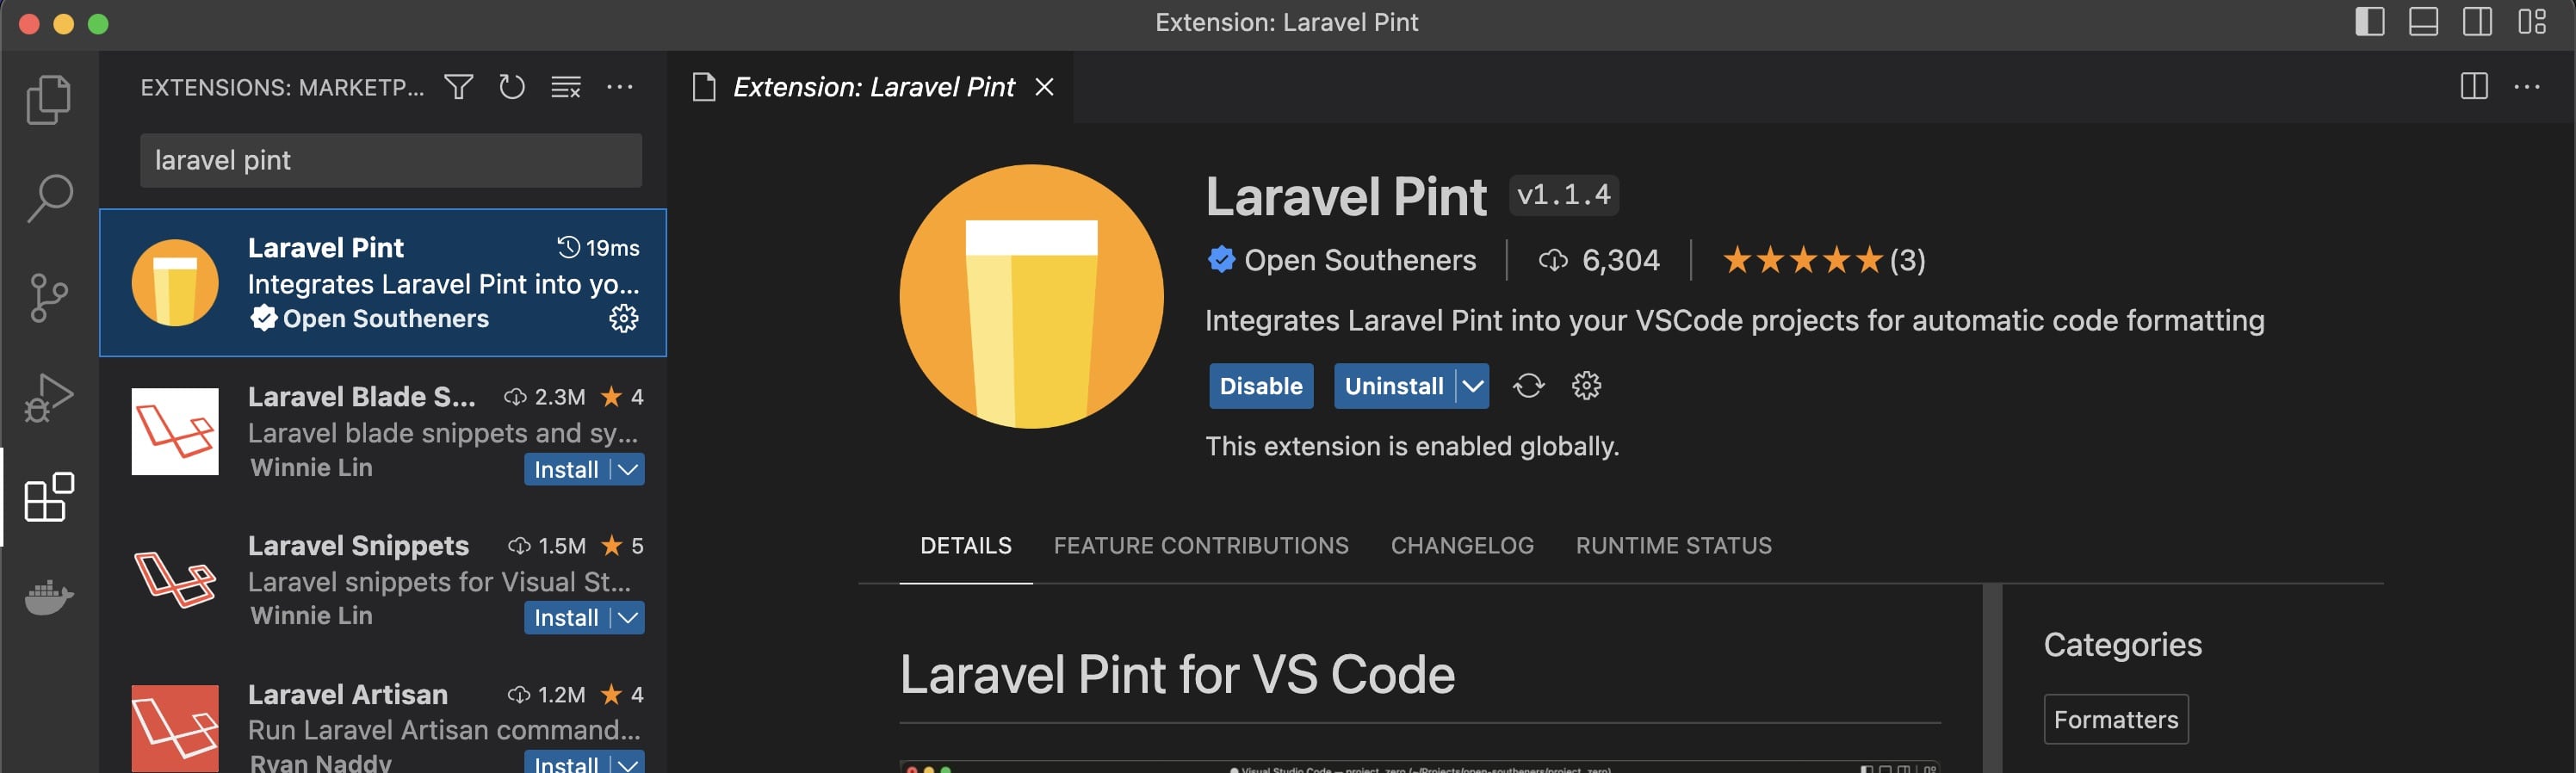
Task: Click the Laravel Blade Snippets extension icon
Action: coord(175,431)
